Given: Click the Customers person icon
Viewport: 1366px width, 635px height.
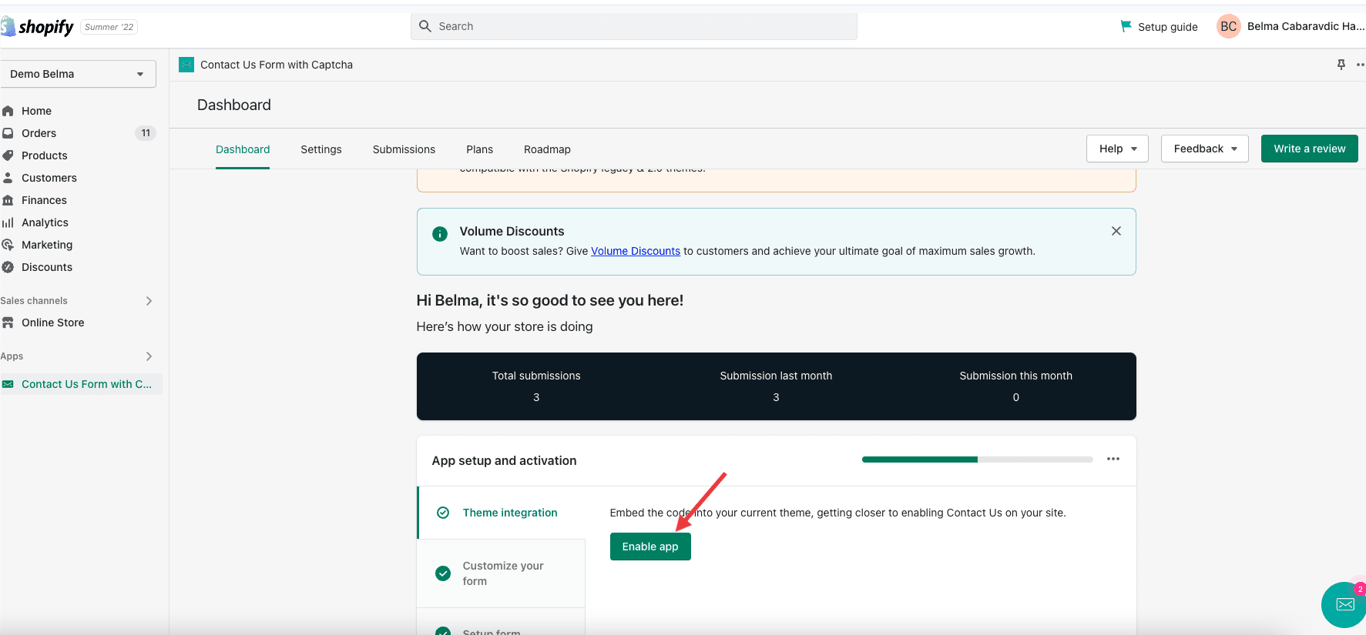Looking at the screenshot, I should point(8,178).
